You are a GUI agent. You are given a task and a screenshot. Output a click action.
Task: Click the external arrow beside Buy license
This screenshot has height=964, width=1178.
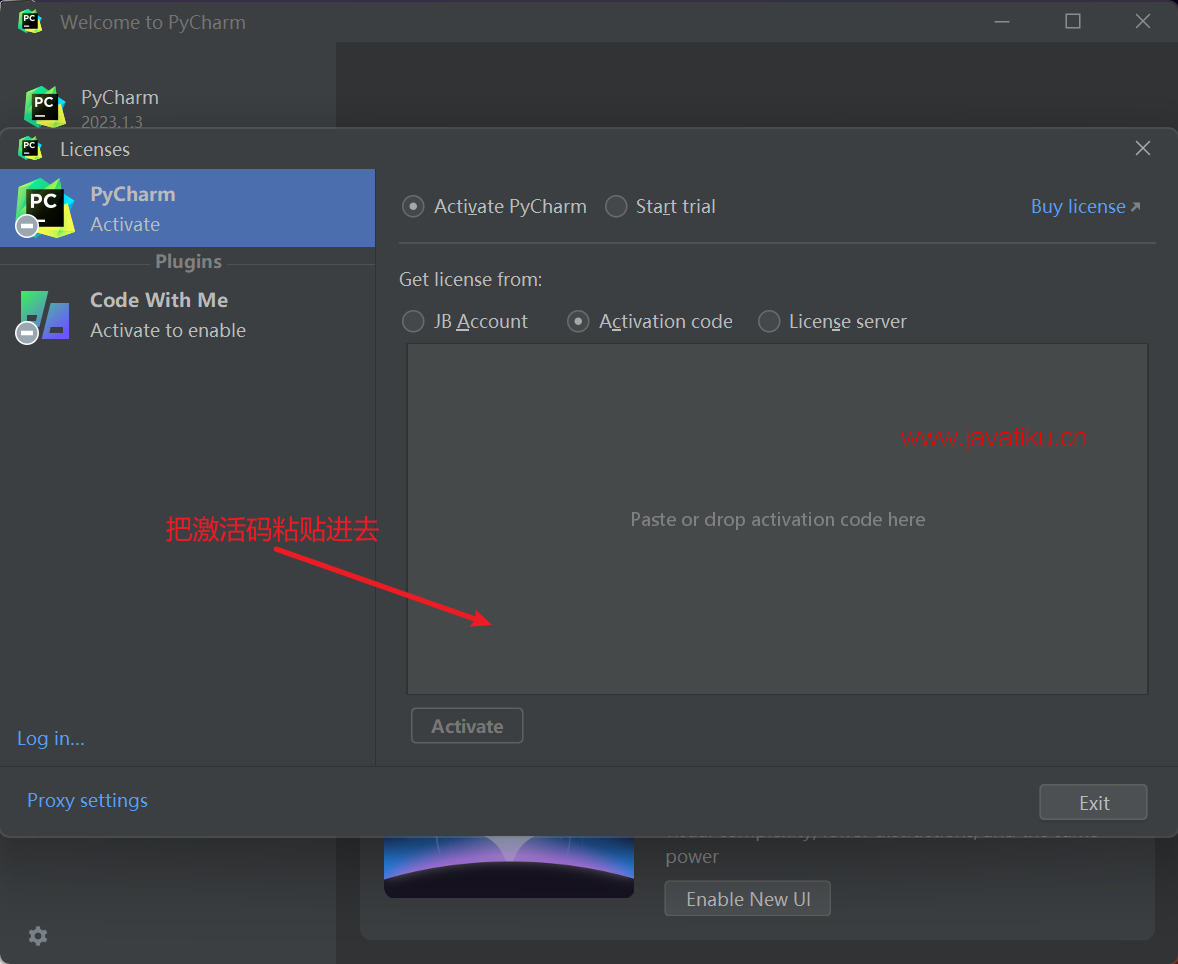click(x=1135, y=207)
